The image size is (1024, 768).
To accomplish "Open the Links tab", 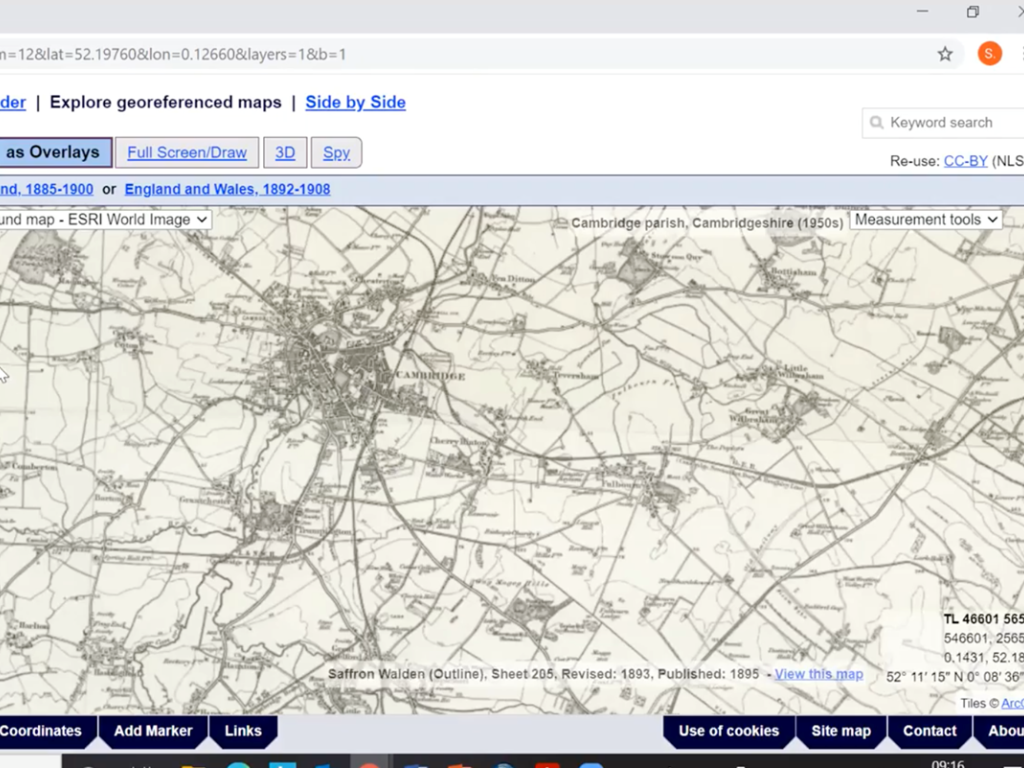I will click(x=243, y=731).
